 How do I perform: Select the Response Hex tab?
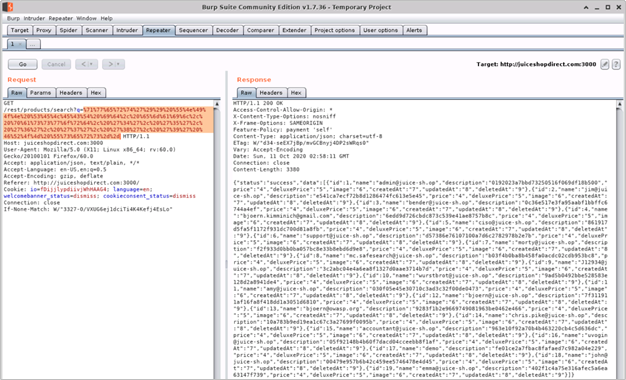(x=296, y=93)
